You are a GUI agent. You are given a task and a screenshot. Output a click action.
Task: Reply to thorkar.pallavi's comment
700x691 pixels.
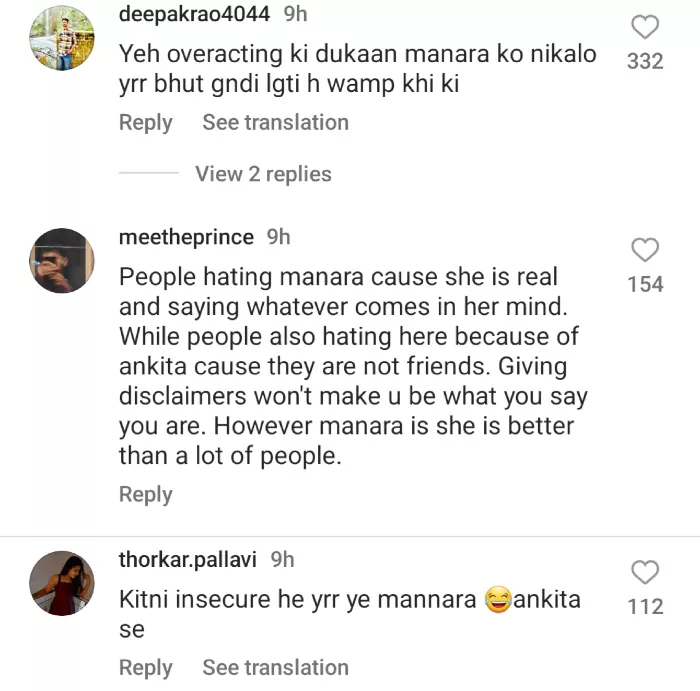pyautogui.click(x=145, y=667)
